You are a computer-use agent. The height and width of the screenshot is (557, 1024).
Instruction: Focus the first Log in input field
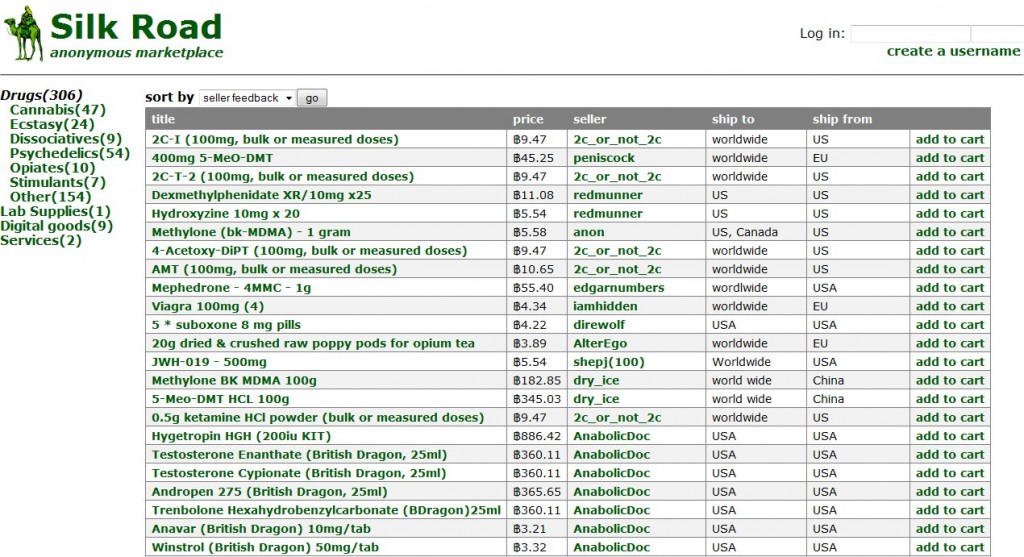910,33
